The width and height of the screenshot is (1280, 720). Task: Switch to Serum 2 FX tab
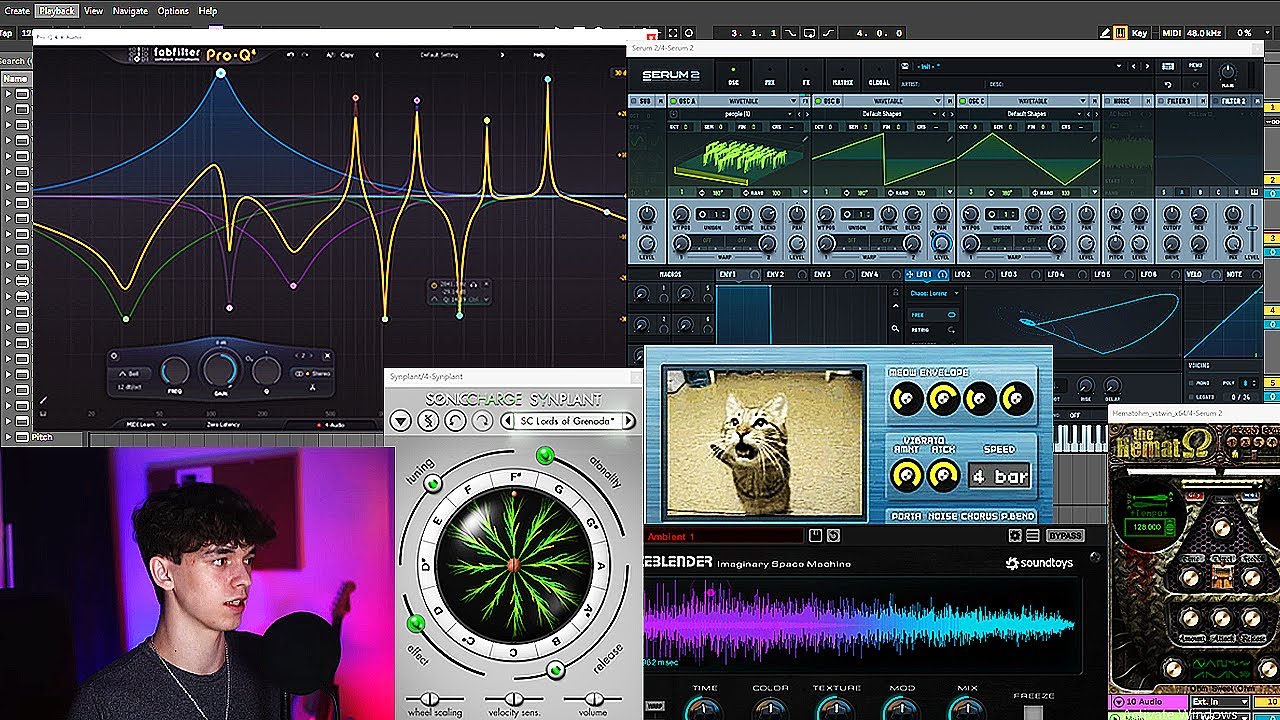click(806, 76)
